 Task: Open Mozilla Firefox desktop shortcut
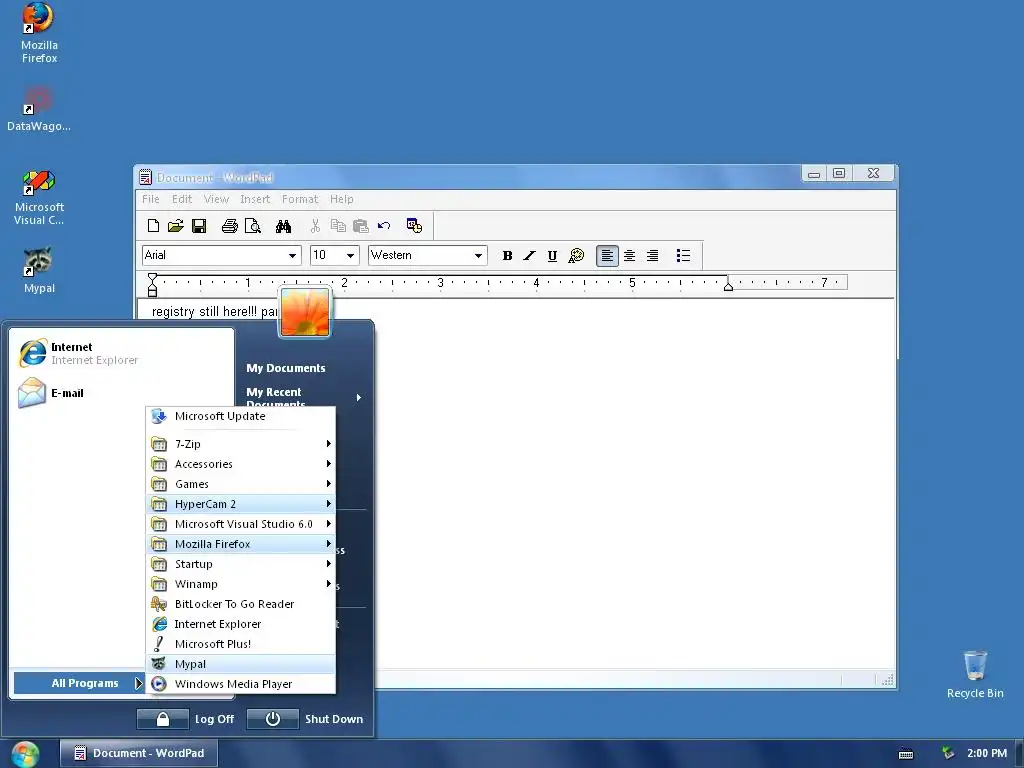click(39, 33)
